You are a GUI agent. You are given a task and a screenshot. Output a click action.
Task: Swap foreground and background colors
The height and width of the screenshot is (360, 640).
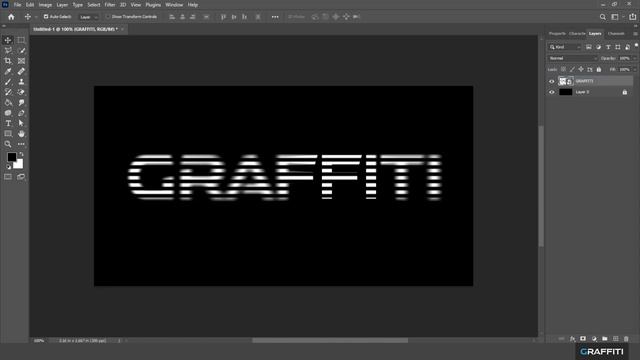coord(21,154)
